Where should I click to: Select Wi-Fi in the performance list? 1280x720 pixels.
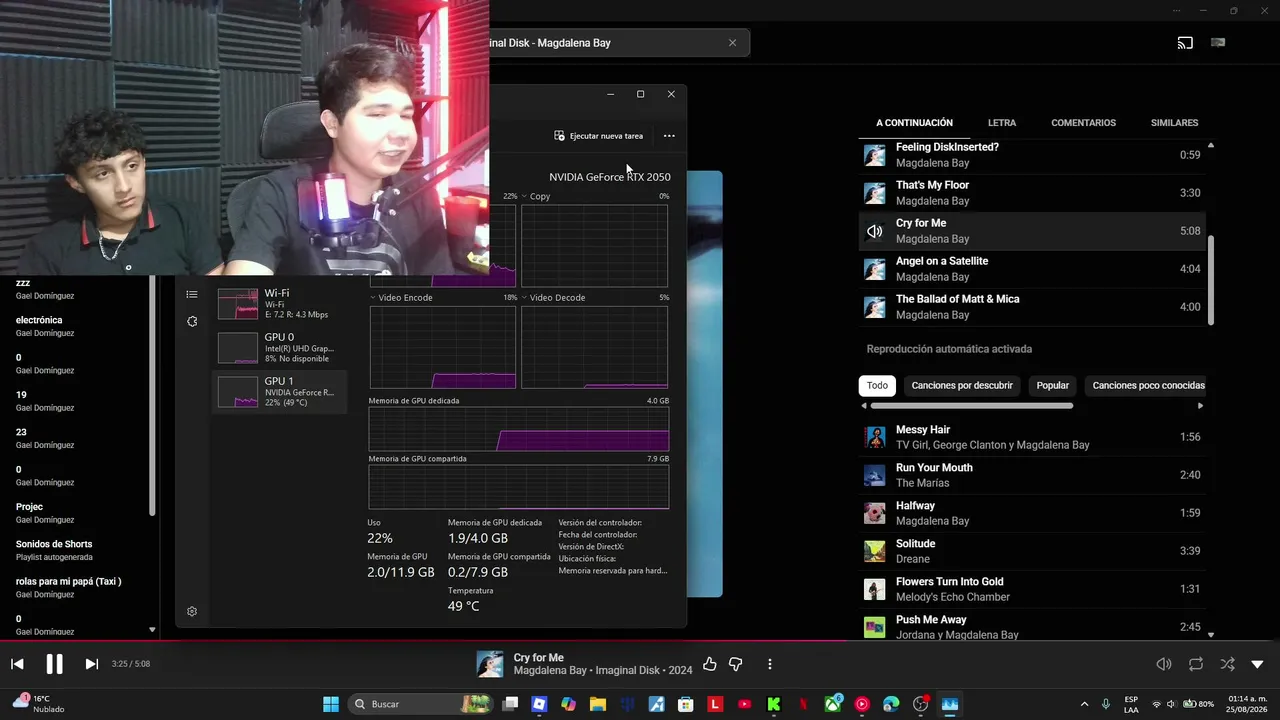pos(279,304)
